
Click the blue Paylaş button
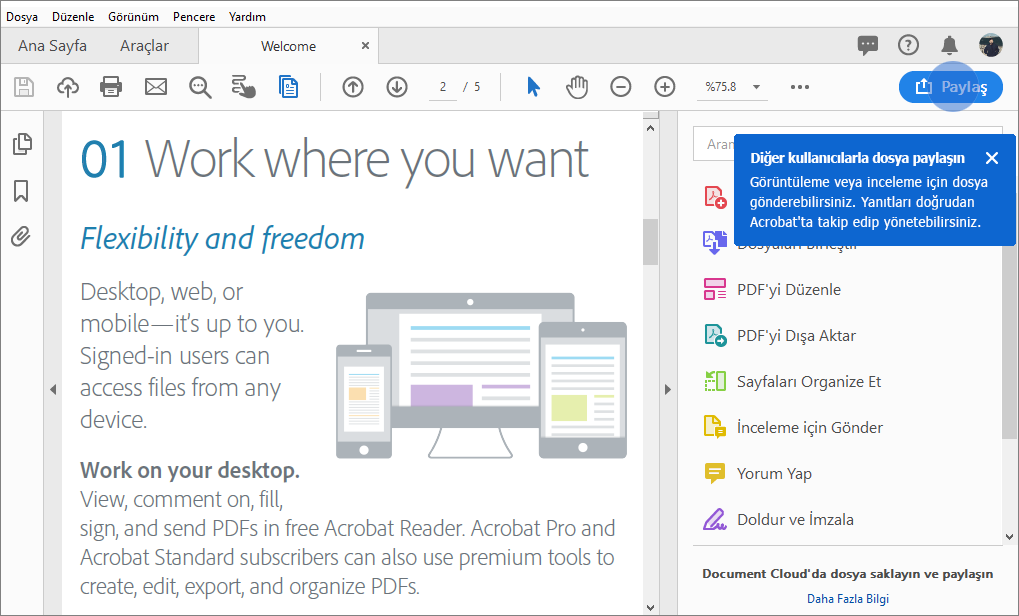(x=951, y=87)
